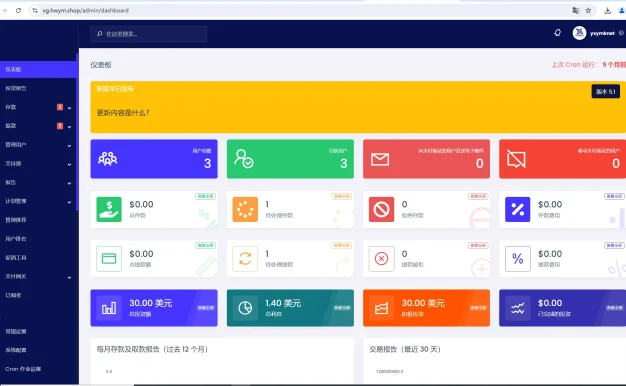This screenshot has height=386, width=626.
Task: Reload the page with the browser refresh button
Action: 18,10
